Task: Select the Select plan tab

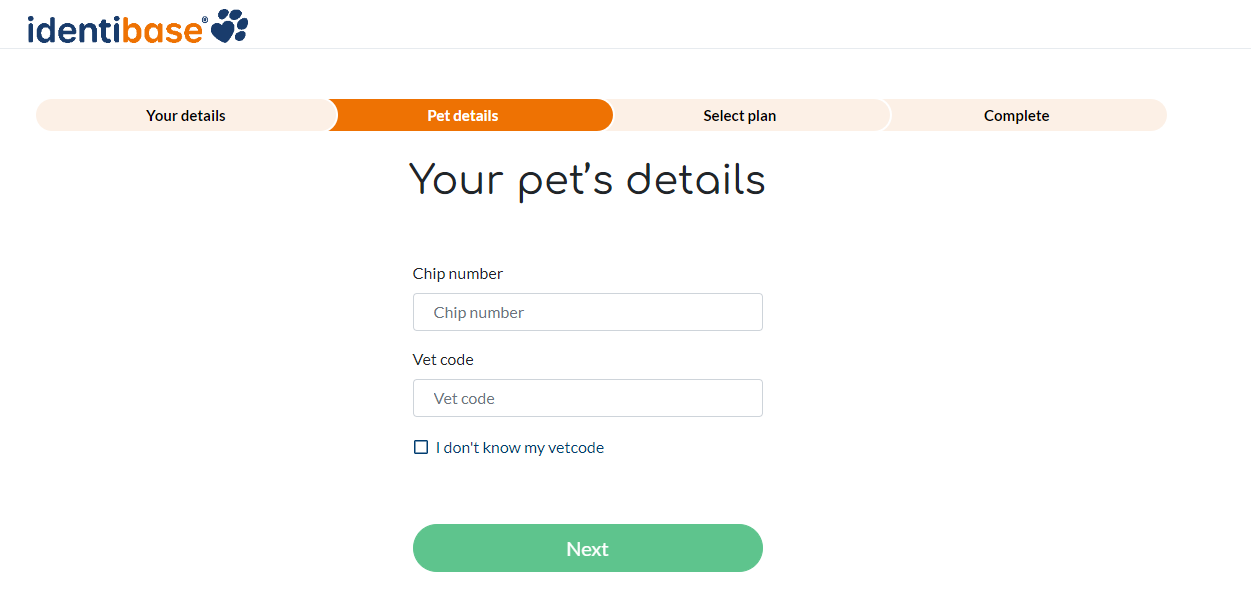Action: (x=740, y=115)
